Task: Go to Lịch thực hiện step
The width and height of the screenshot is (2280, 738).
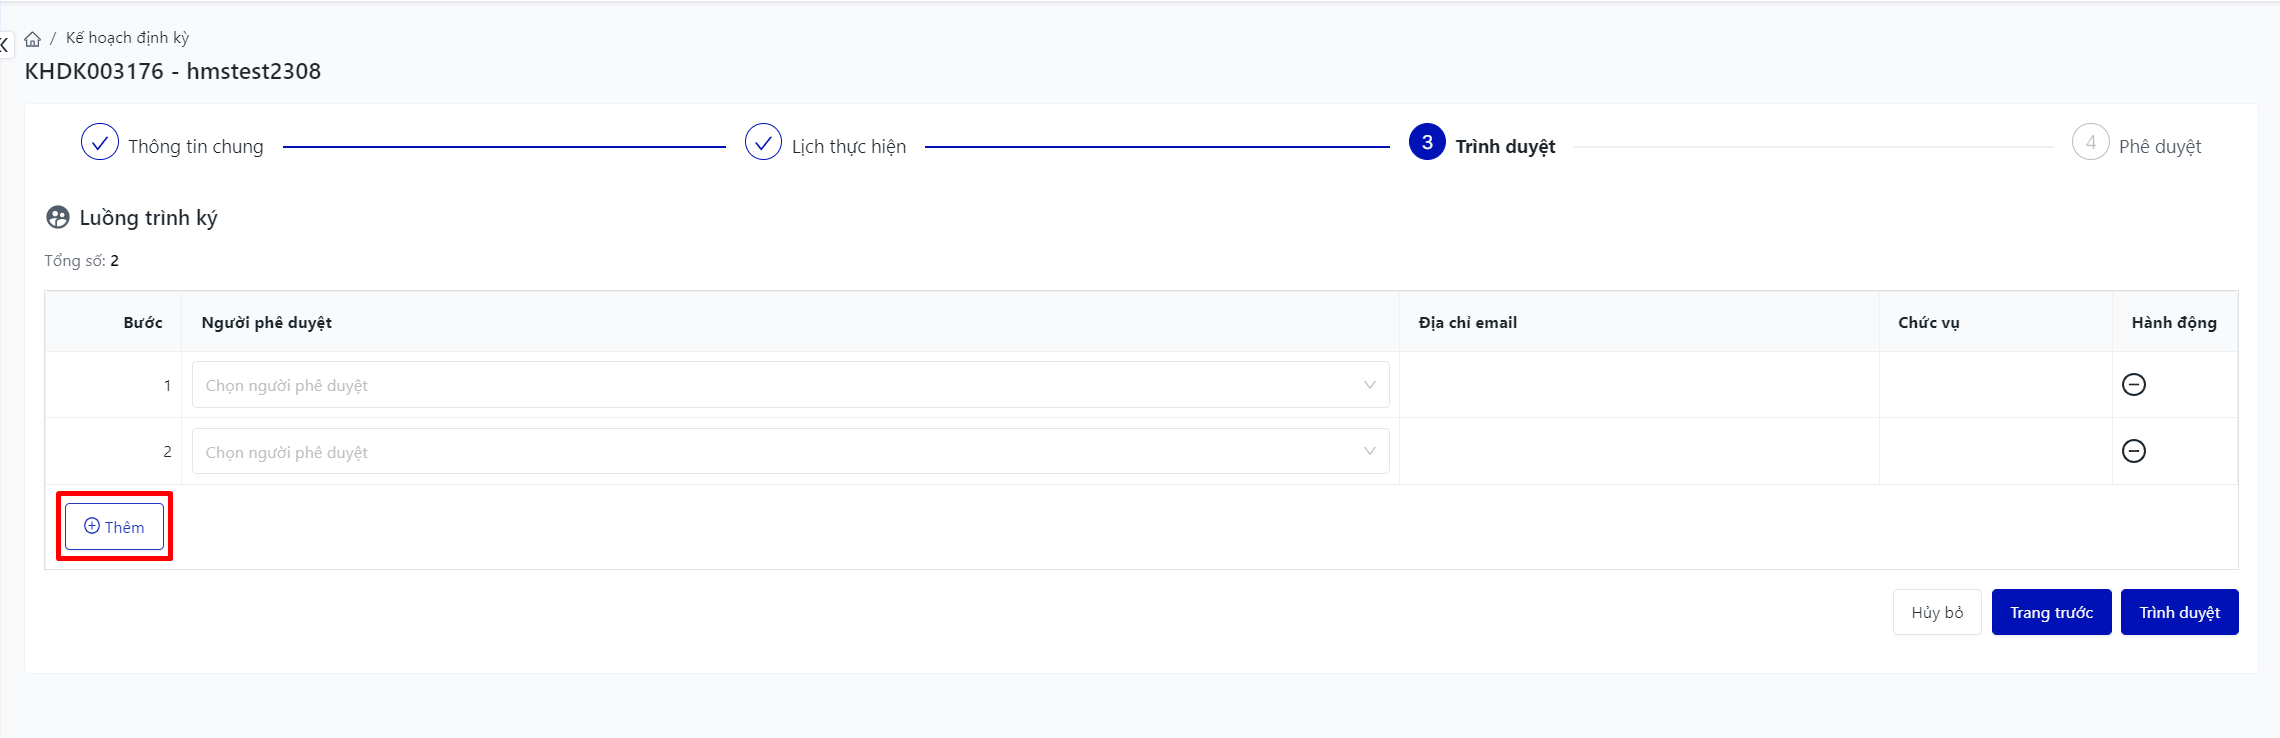Action: point(848,147)
